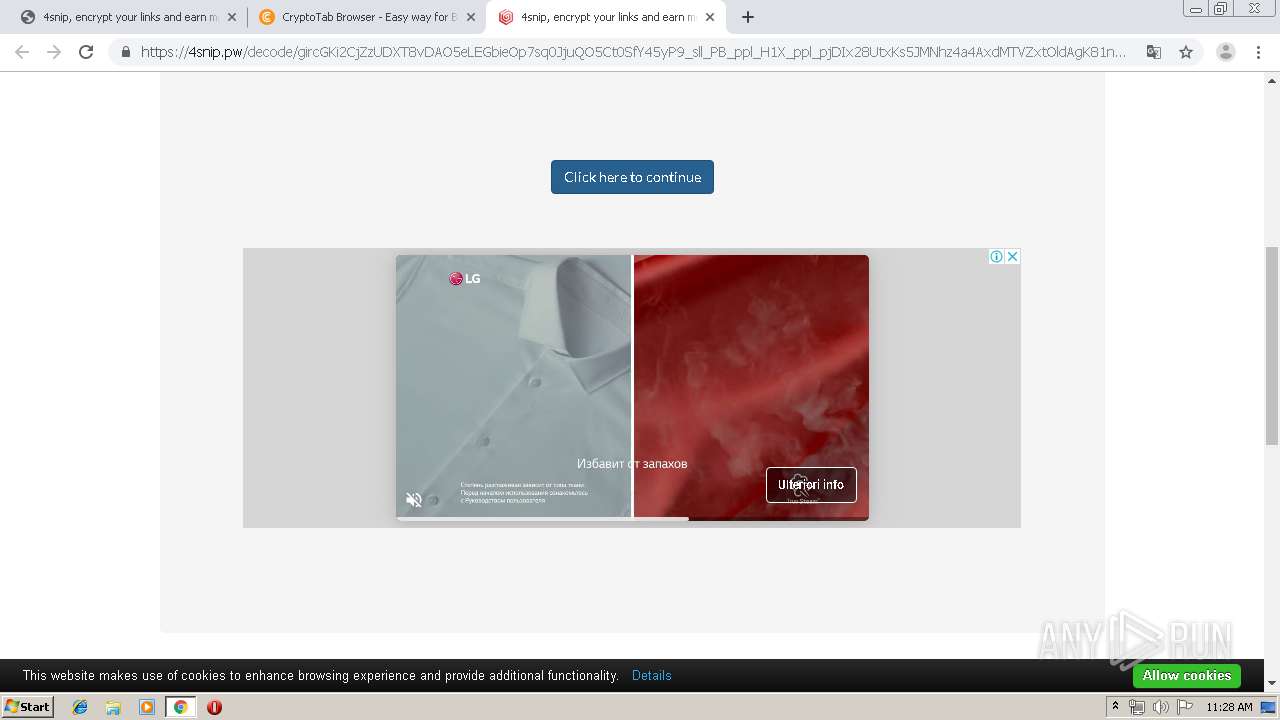Open Windows Media Player taskbar icon
The image size is (1280, 720).
pyautogui.click(x=147, y=707)
